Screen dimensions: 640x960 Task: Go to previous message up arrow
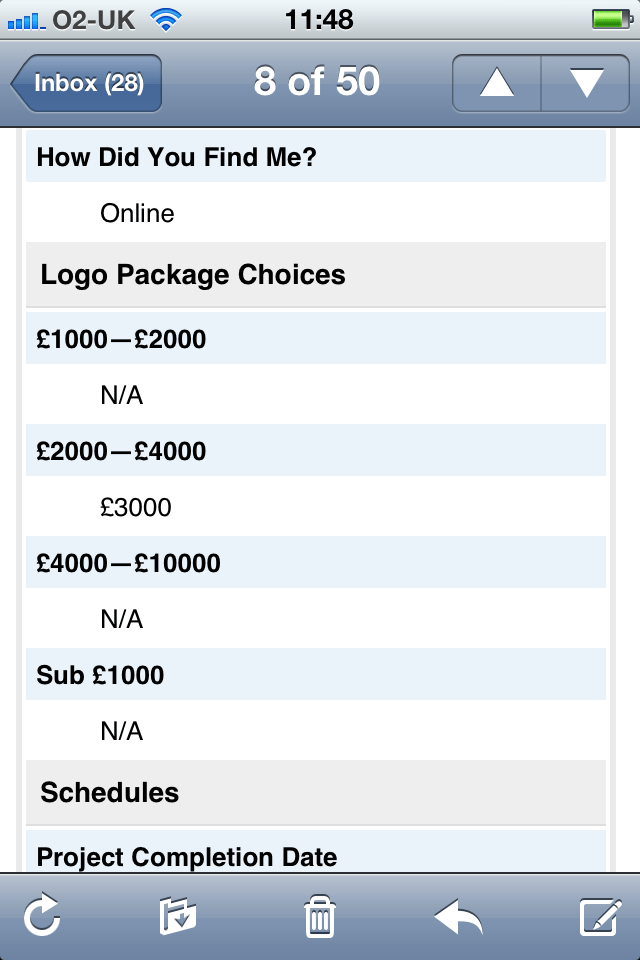click(497, 83)
